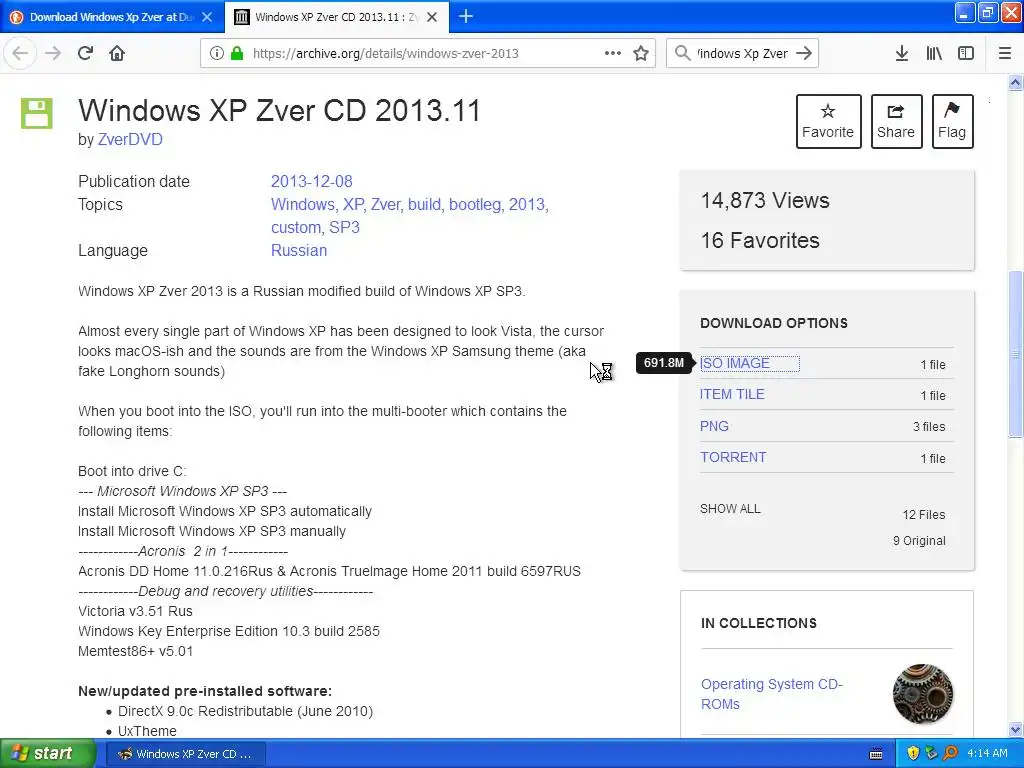1024x768 pixels.
Task: Download the TORRENT file
Action: click(733, 458)
